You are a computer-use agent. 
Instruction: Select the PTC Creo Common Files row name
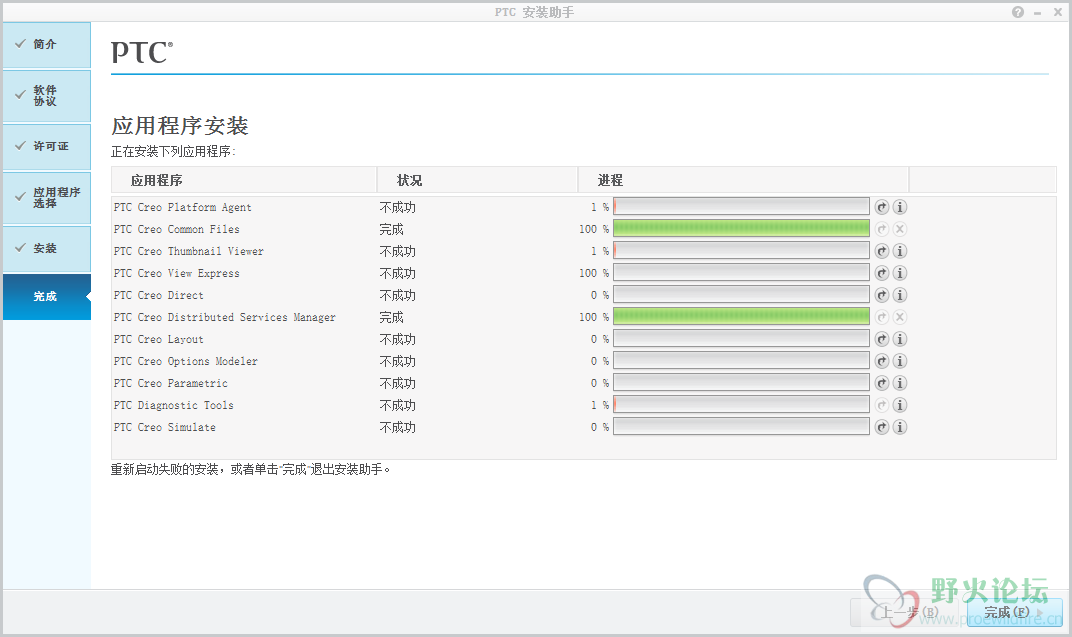pyautogui.click(x=176, y=229)
